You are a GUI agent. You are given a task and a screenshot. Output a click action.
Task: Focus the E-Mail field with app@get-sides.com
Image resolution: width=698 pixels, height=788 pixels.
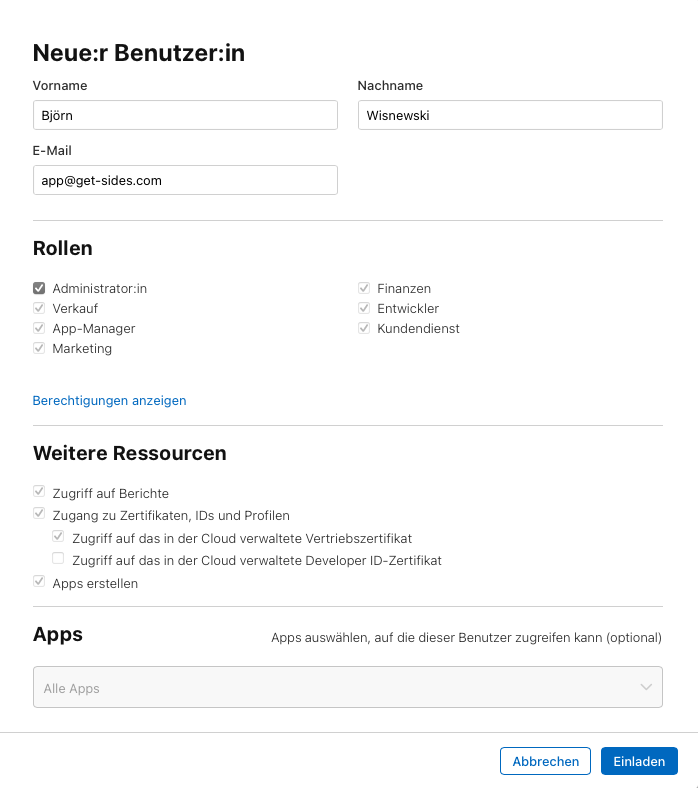click(x=185, y=180)
